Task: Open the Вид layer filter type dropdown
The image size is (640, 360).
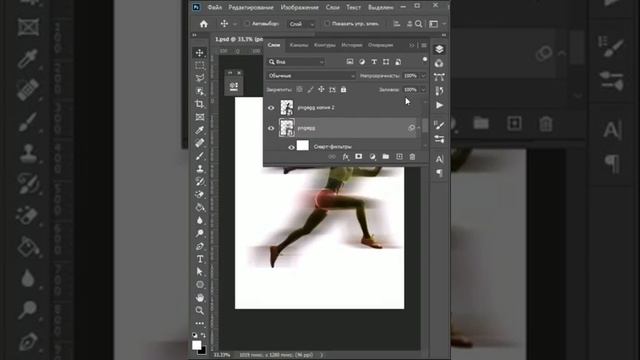Action: pos(296,62)
